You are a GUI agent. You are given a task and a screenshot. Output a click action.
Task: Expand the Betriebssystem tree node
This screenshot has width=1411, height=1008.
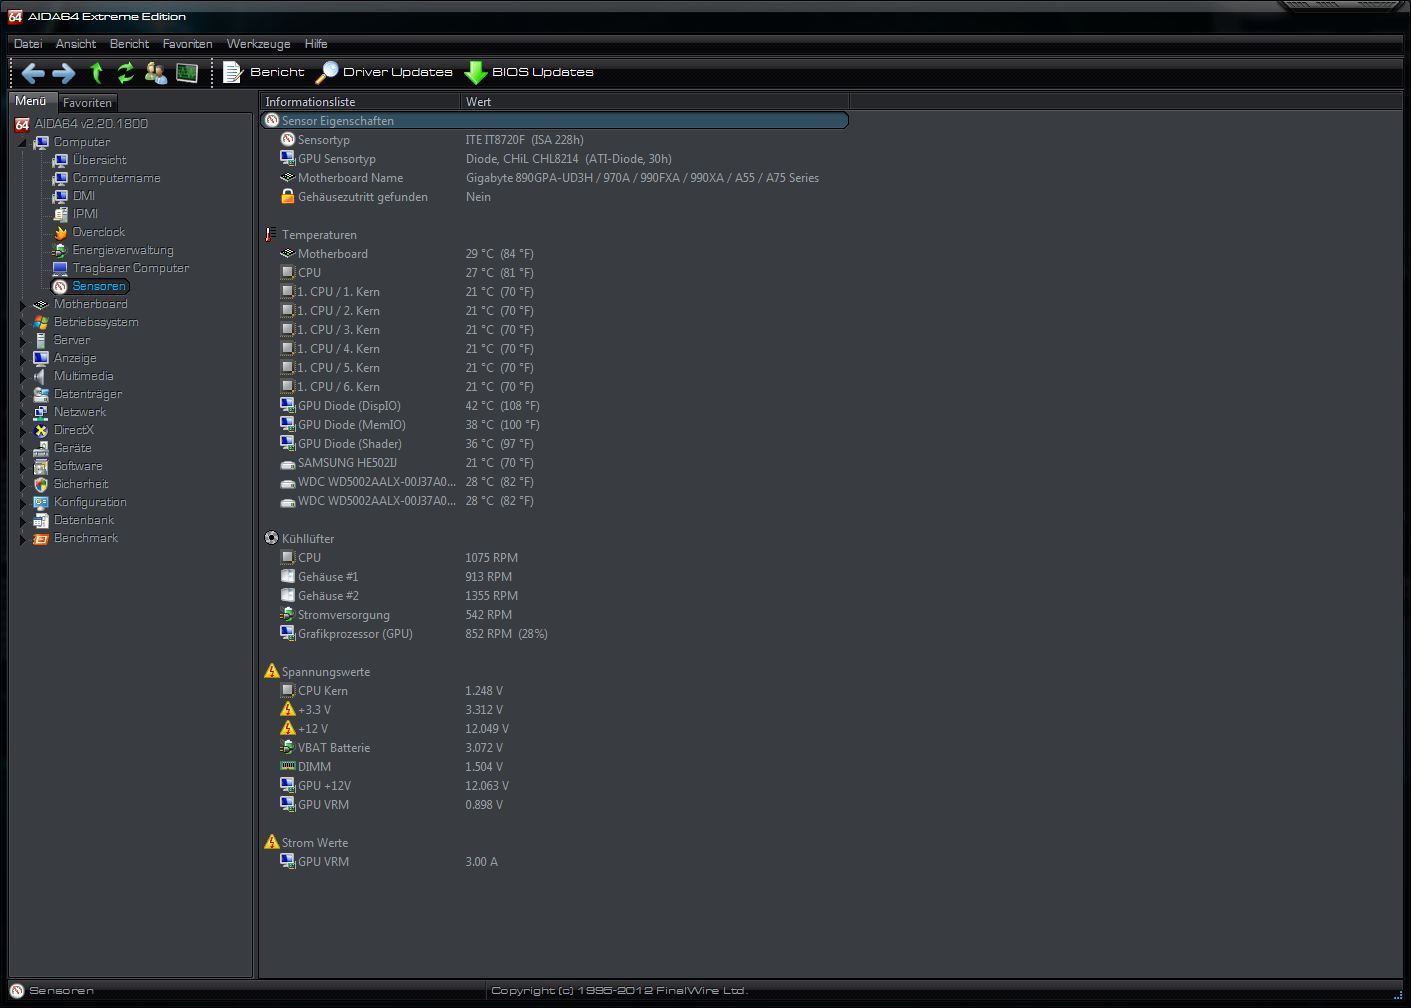pyautogui.click(x=23, y=322)
